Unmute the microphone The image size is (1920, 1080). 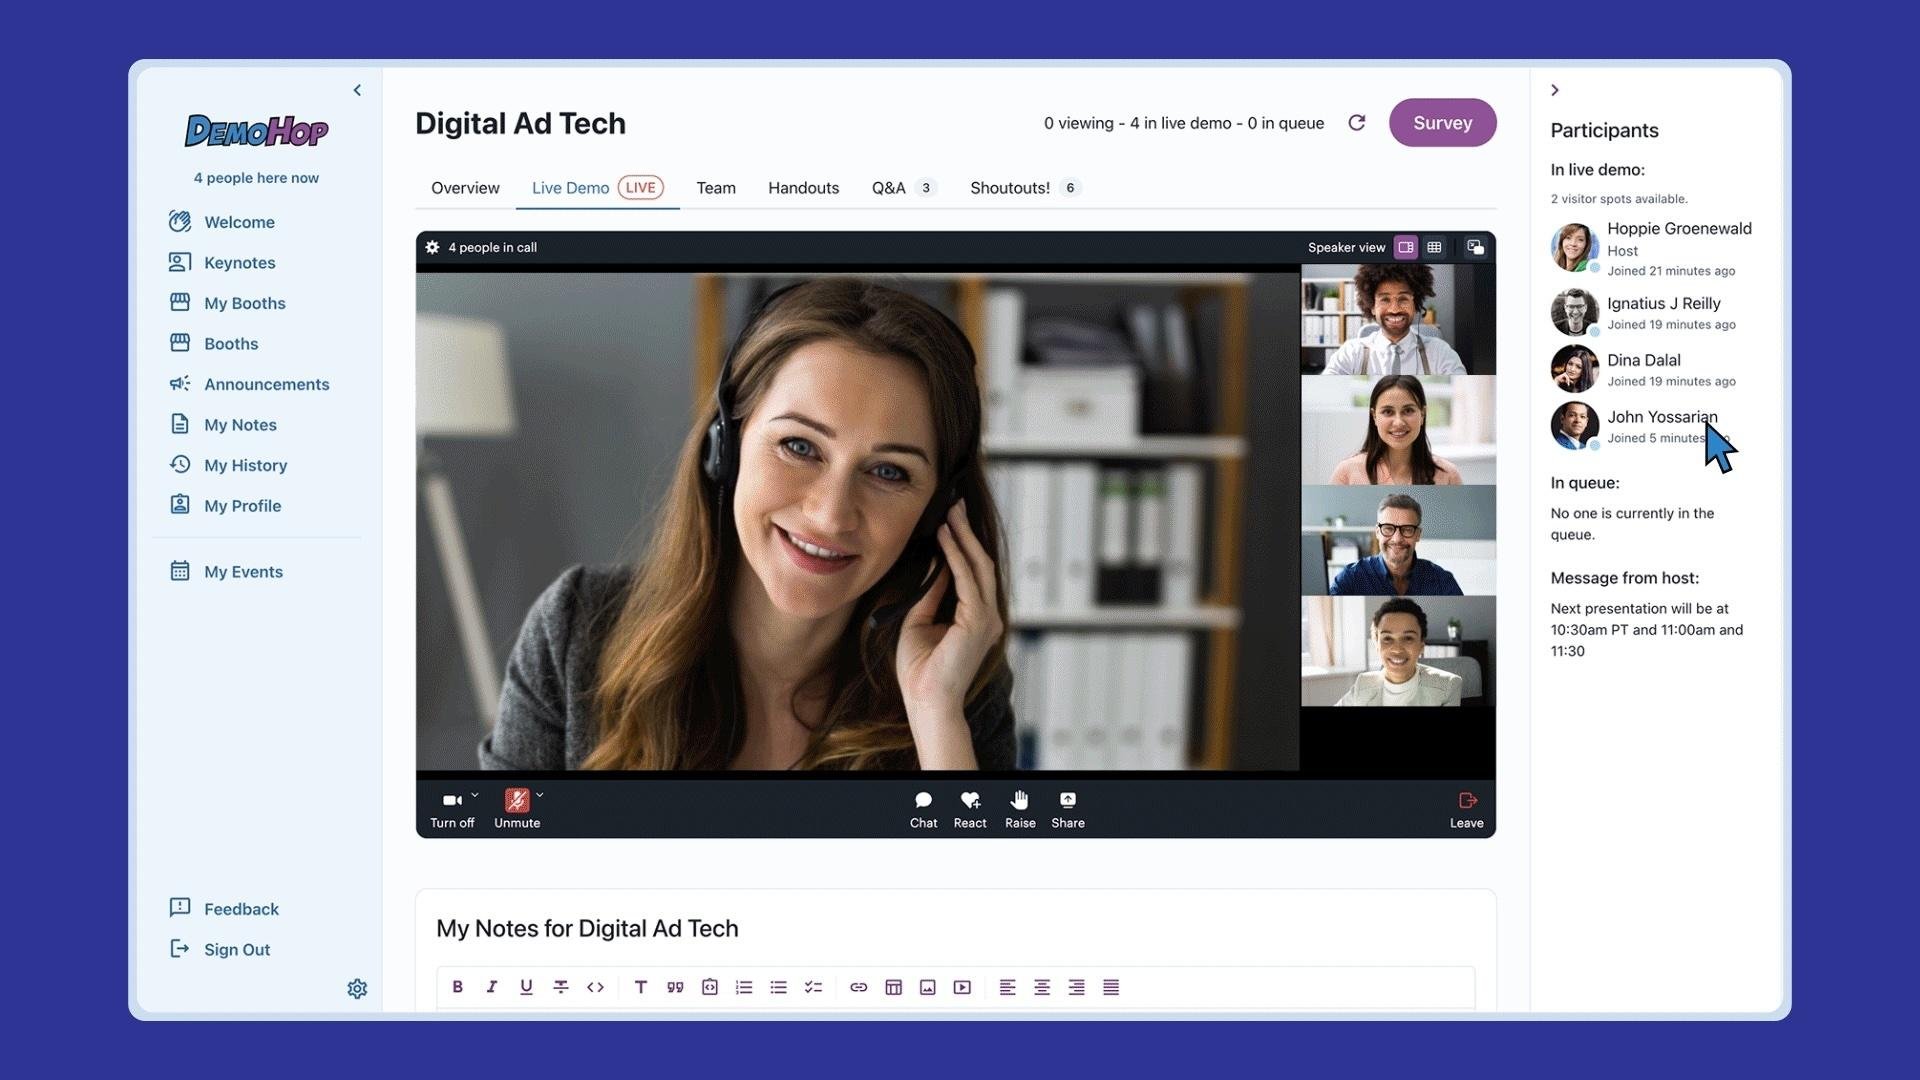516,800
